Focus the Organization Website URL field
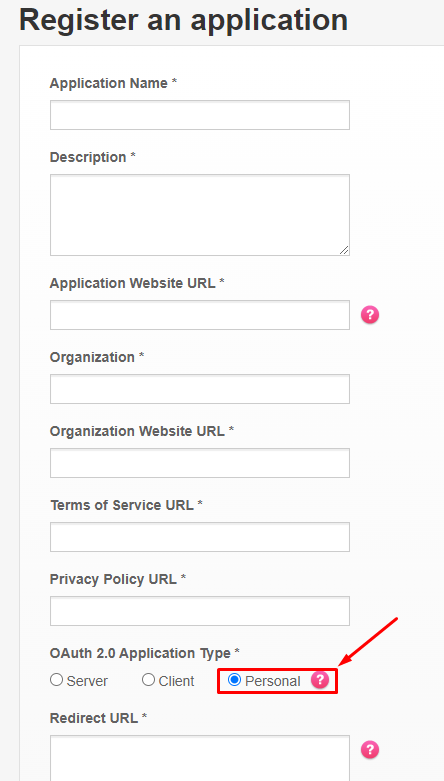The image size is (444, 781). pyautogui.click(x=200, y=463)
